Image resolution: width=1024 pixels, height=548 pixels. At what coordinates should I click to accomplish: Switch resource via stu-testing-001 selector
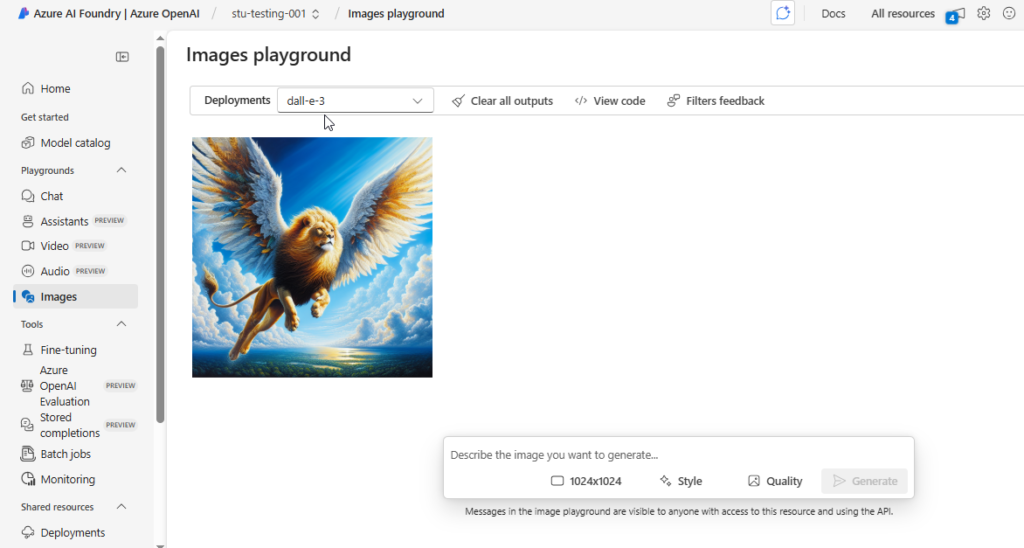[x=276, y=14]
